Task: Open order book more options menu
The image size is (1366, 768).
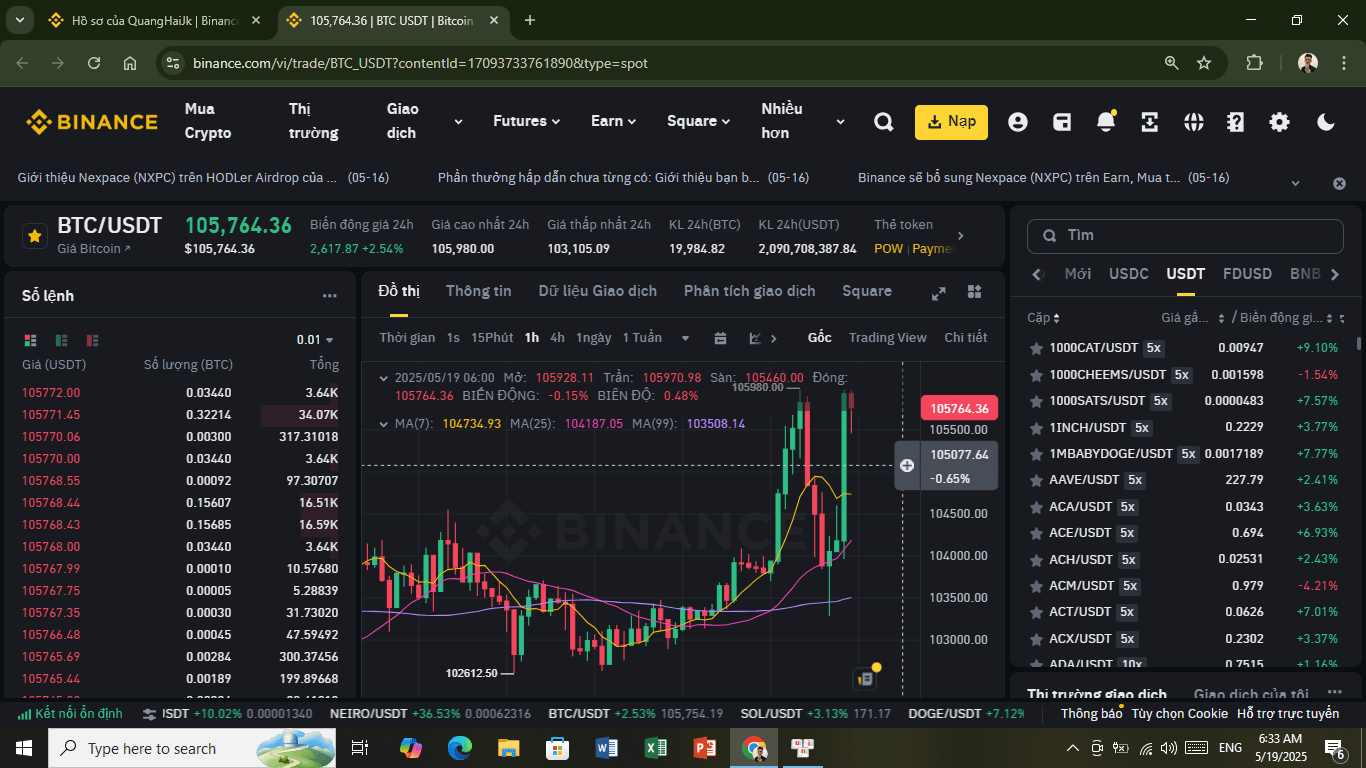Action: (x=330, y=296)
